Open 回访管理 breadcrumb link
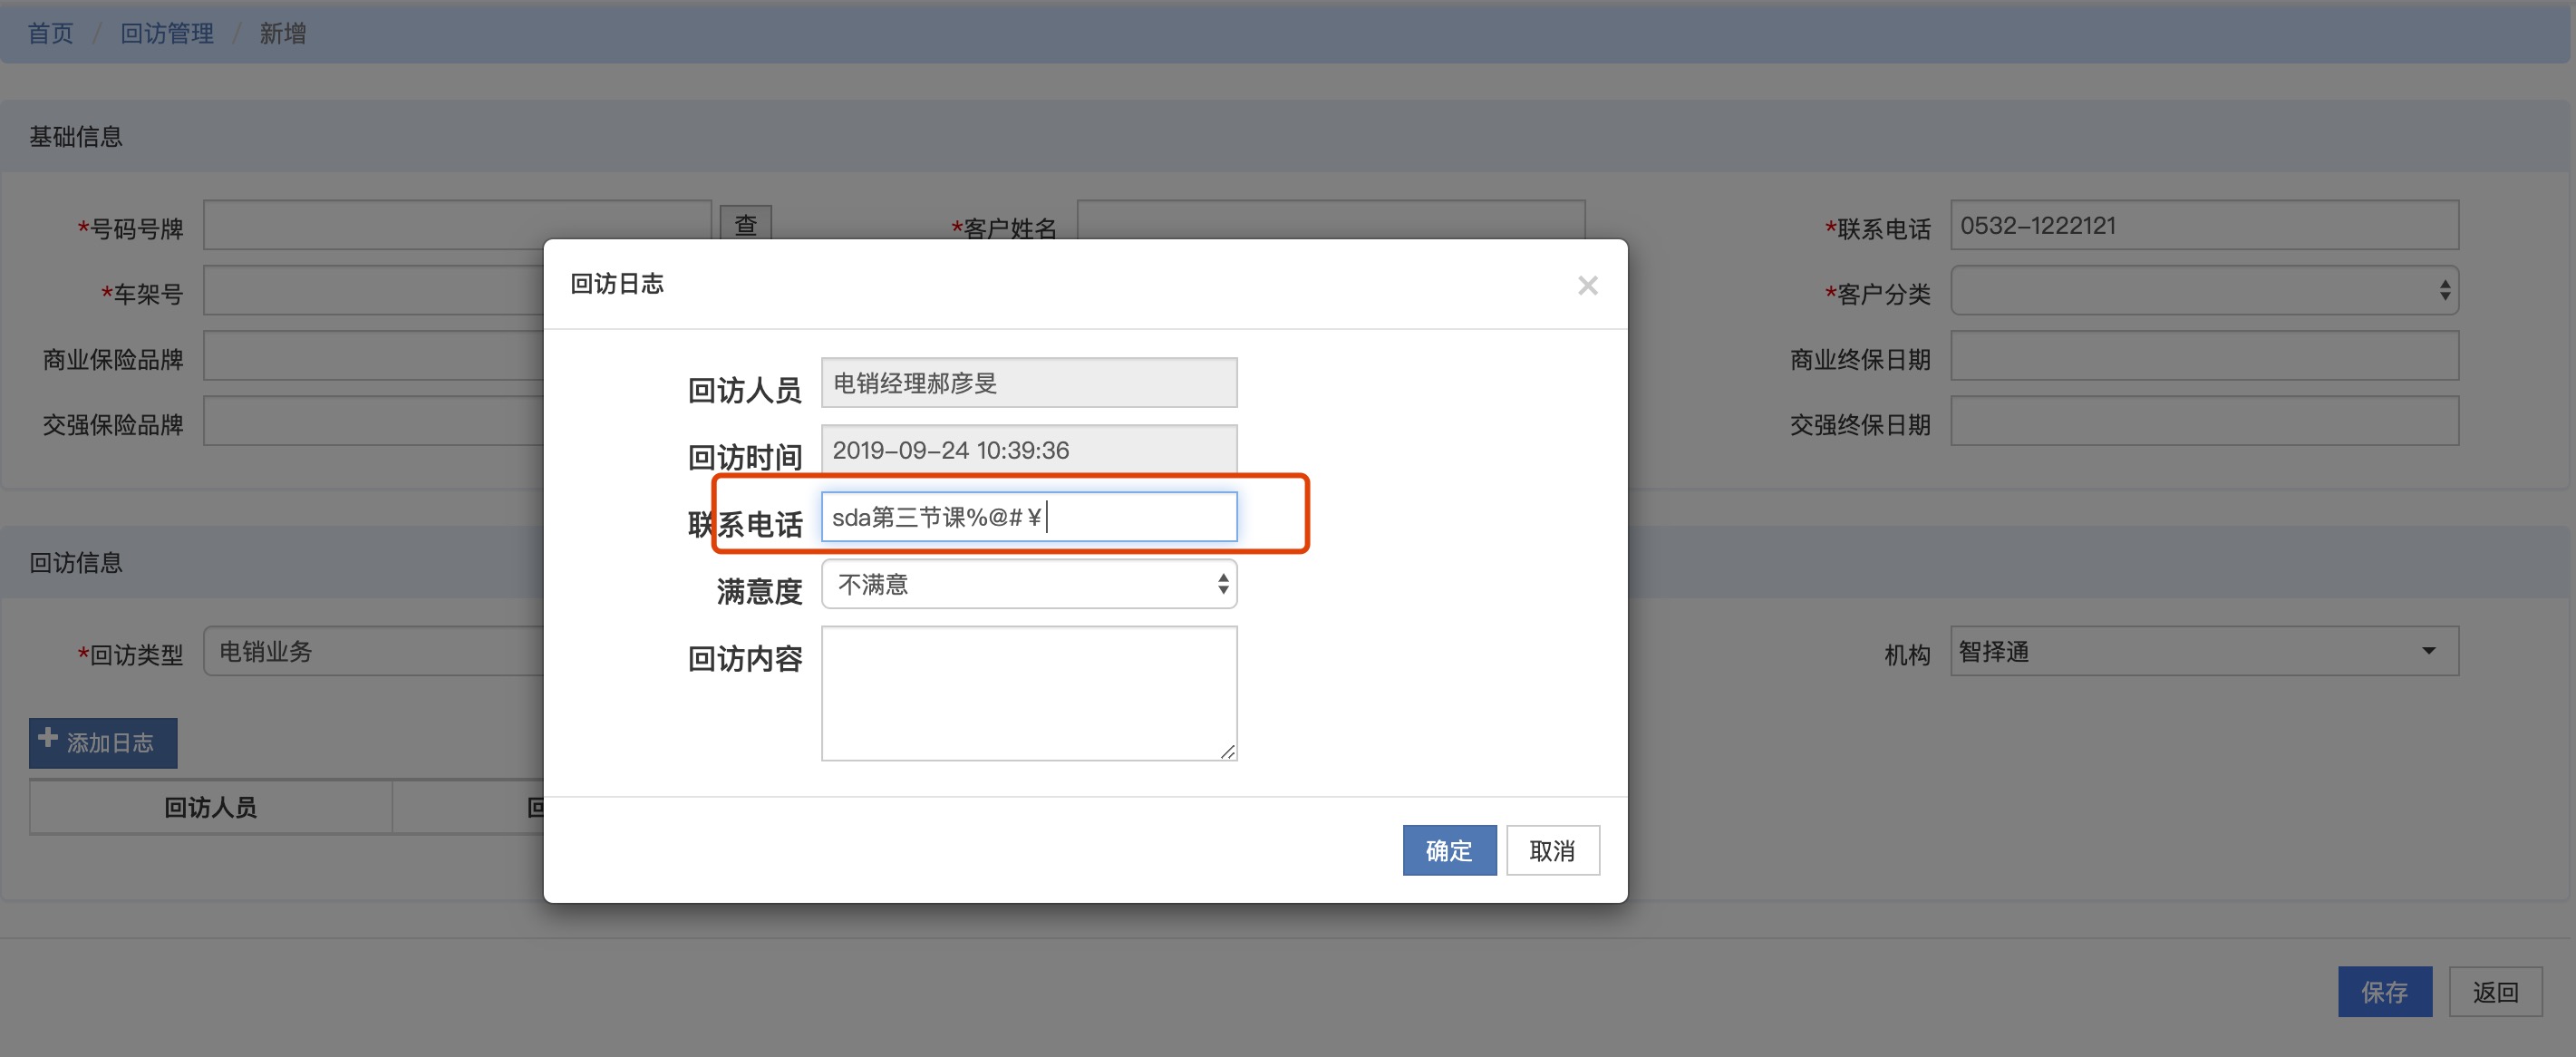The height and width of the screenshot is (1057, 2576). click(x=167, y=33)
